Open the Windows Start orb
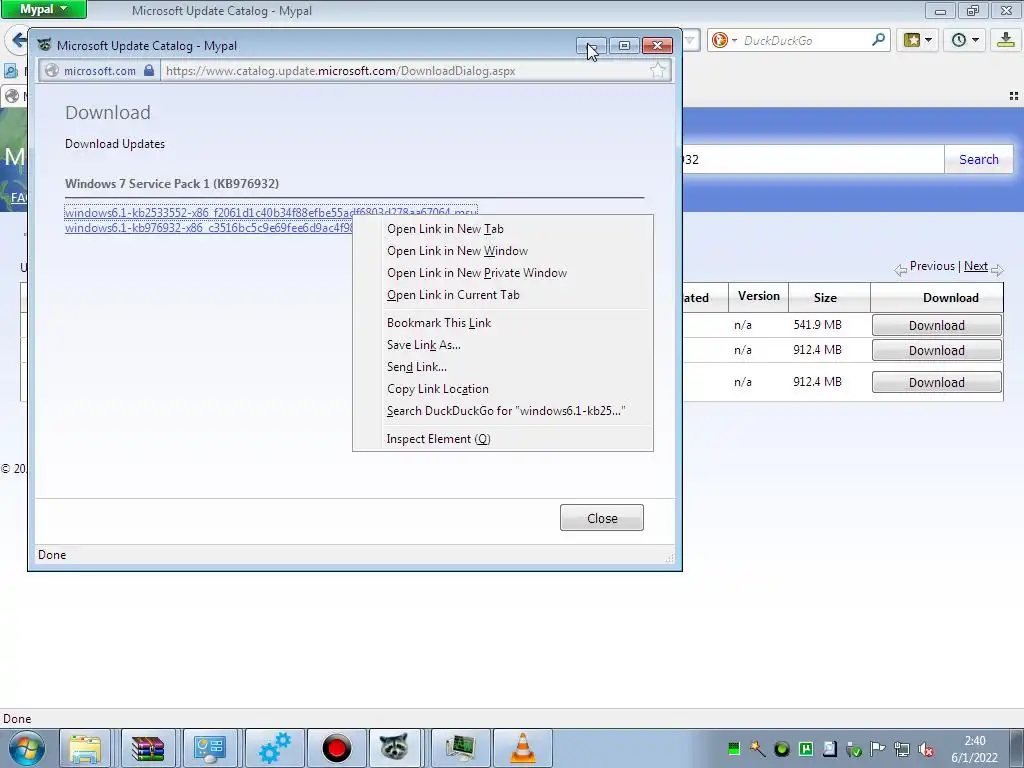 pyautogui.click(x=27, y=748)
